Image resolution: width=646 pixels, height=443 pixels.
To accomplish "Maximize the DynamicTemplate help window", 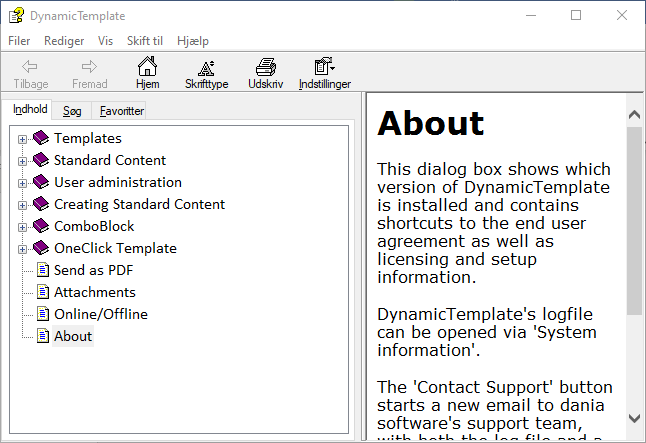I will click(x=576, y=16).
